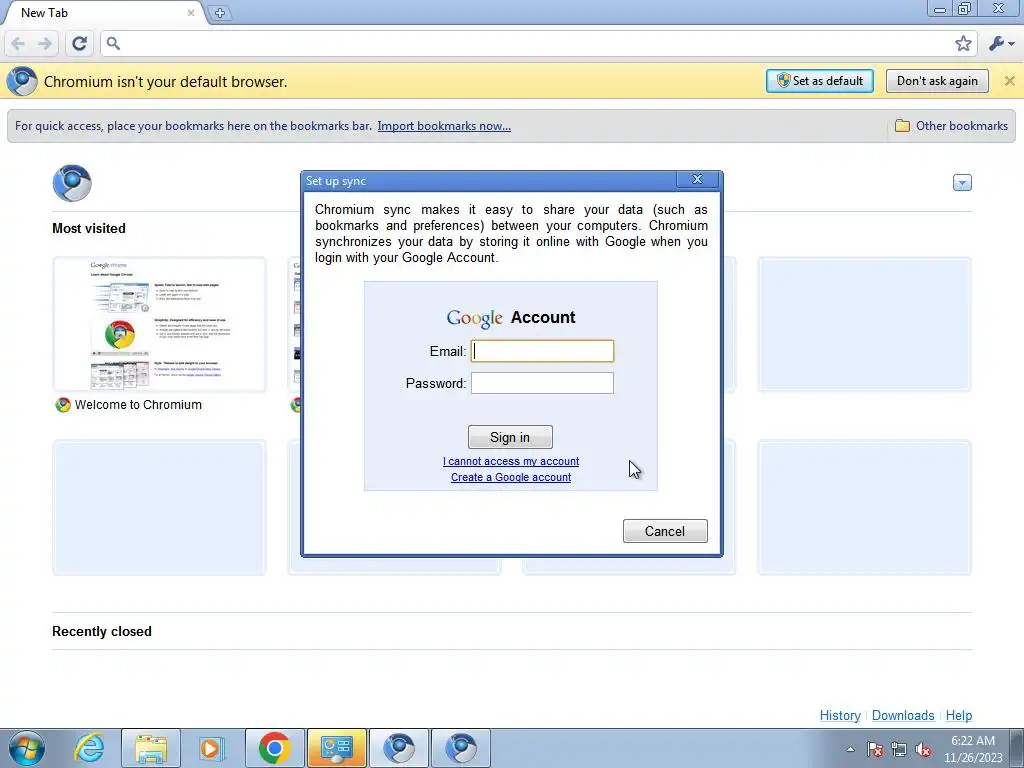Open the clock showing 6:22 AM
1024x768 pixels.
point(973,749)
